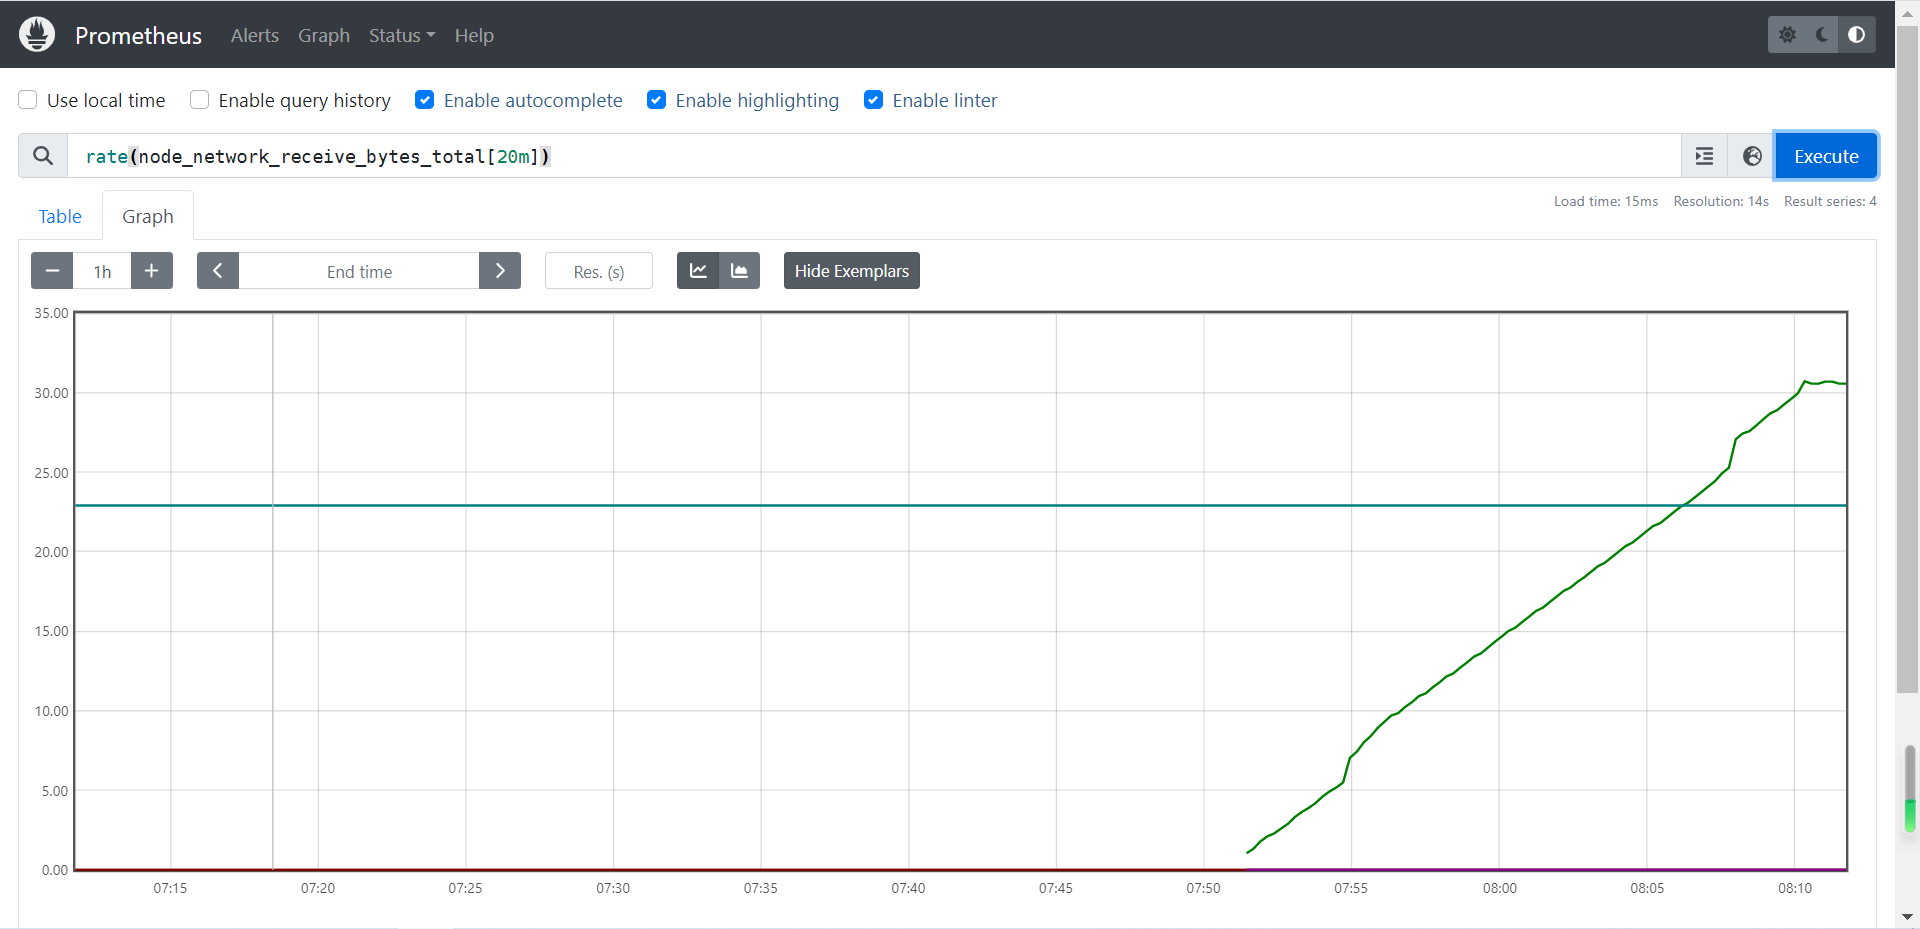Click the 07:15 x-axis label

tap(170, 888)
